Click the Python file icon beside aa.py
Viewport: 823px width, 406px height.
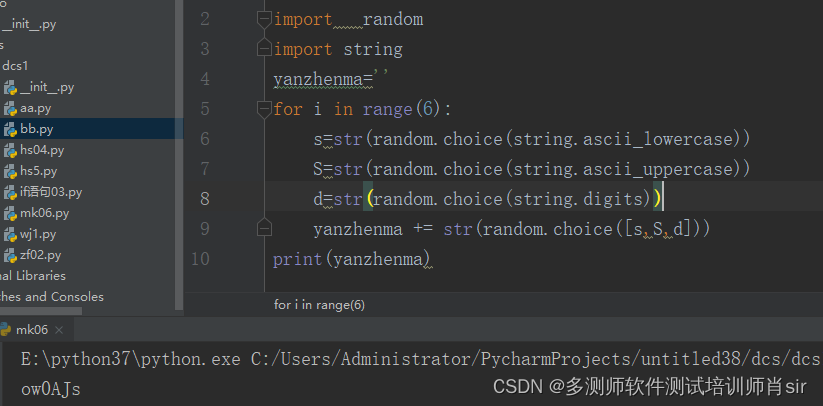click(x=10, y=109)
